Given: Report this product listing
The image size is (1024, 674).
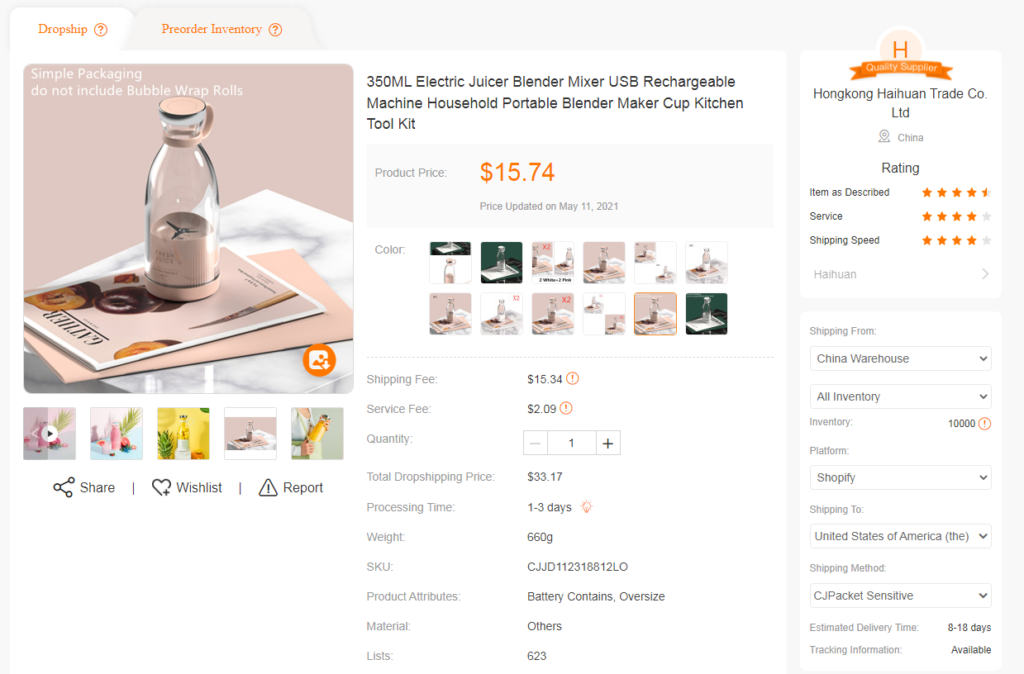Looking at the screenshot, I should pos(291,487).
